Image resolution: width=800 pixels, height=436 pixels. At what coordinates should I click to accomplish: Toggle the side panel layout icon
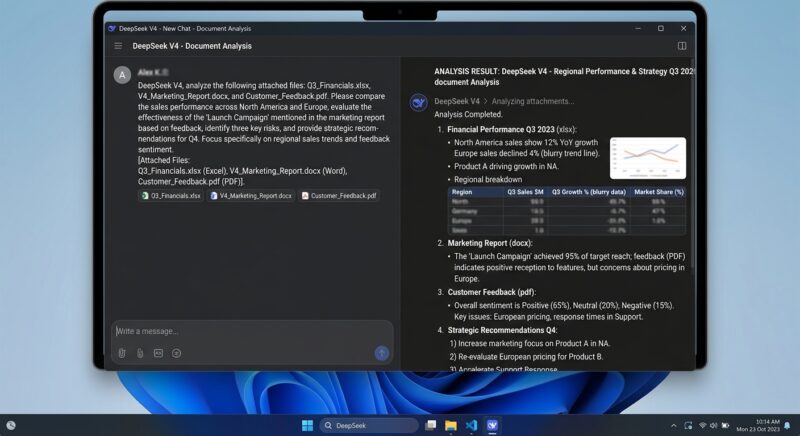tap(682, 46)
